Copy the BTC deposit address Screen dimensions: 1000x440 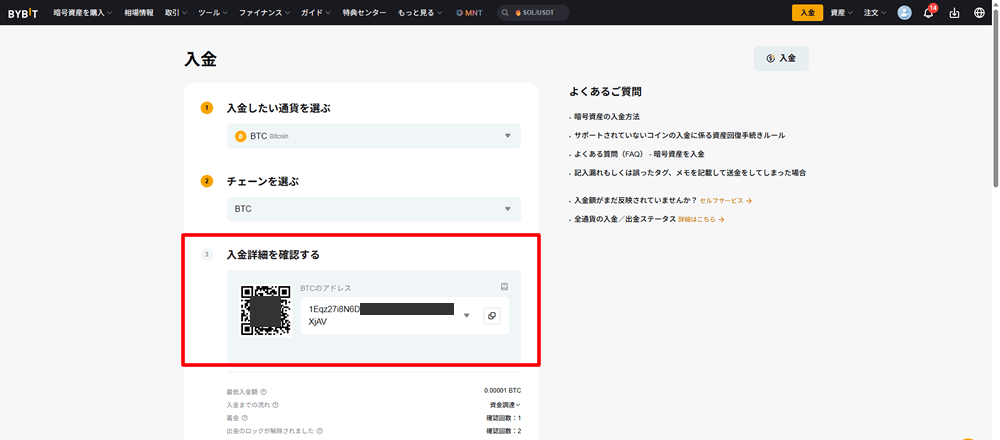click(x=491, y=316)
